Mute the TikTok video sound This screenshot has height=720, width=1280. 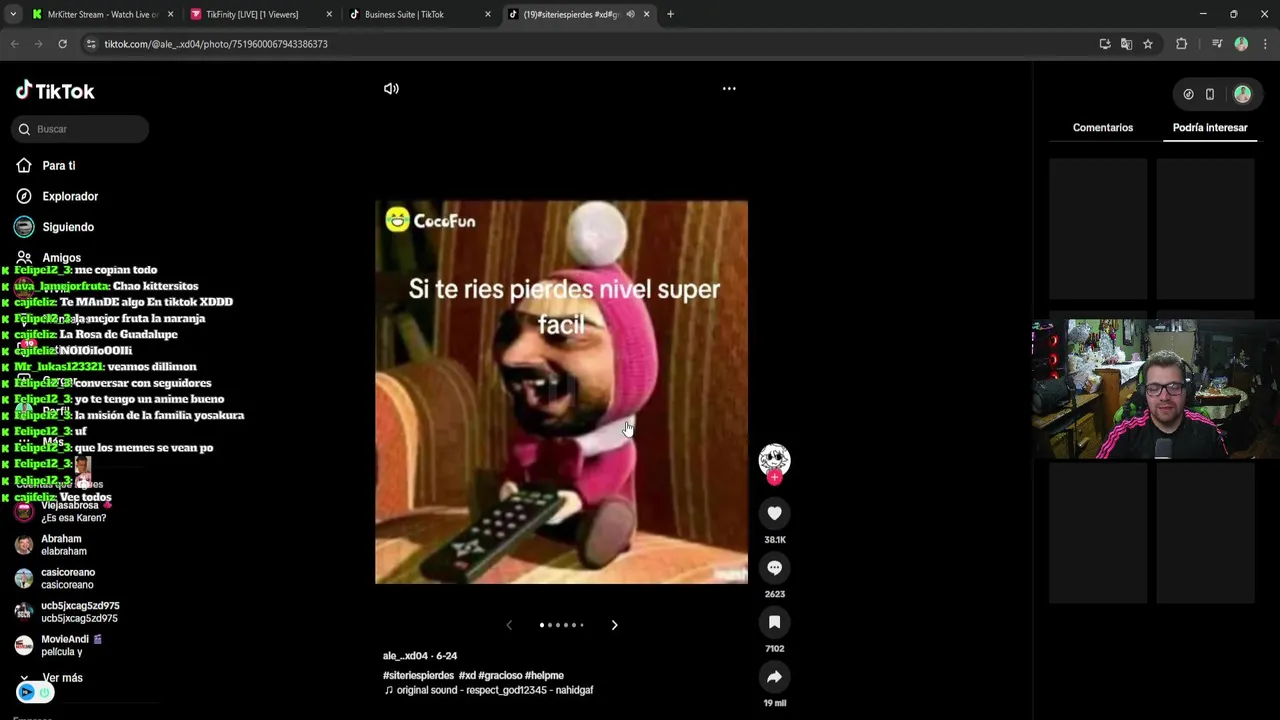coord(391,88)
